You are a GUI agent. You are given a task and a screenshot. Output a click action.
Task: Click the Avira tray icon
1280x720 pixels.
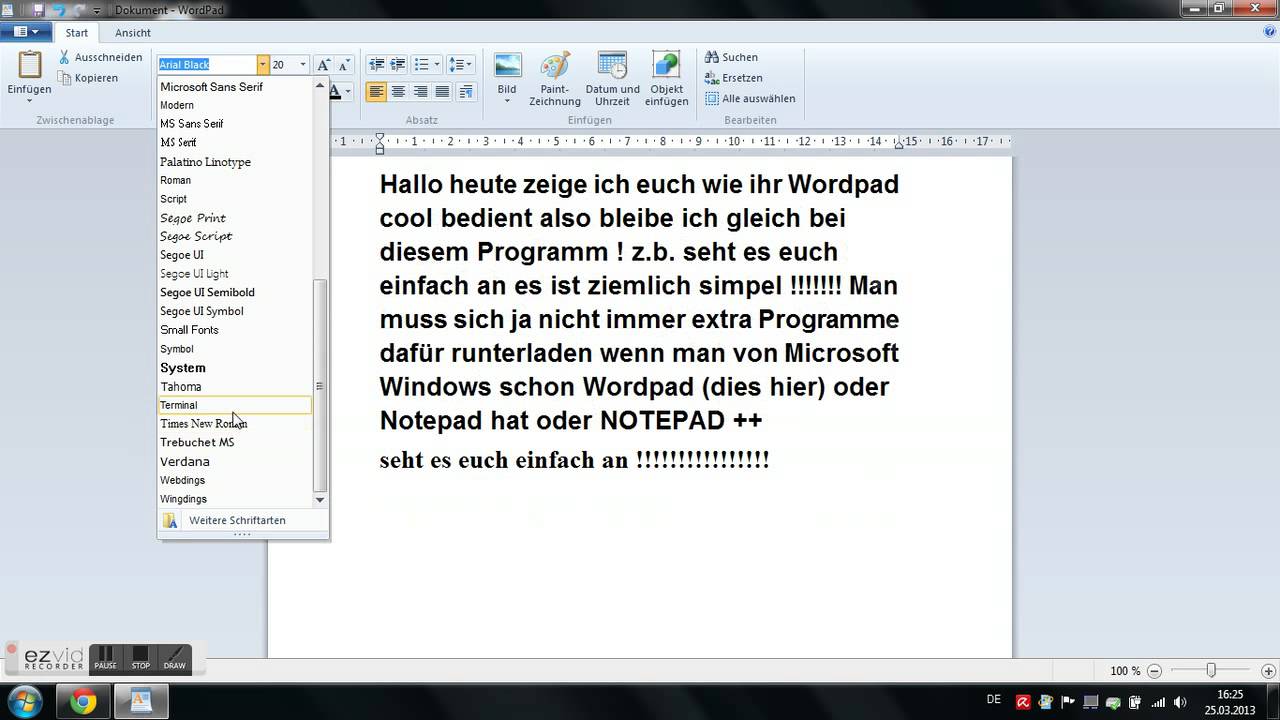(x=1024, y=702)
